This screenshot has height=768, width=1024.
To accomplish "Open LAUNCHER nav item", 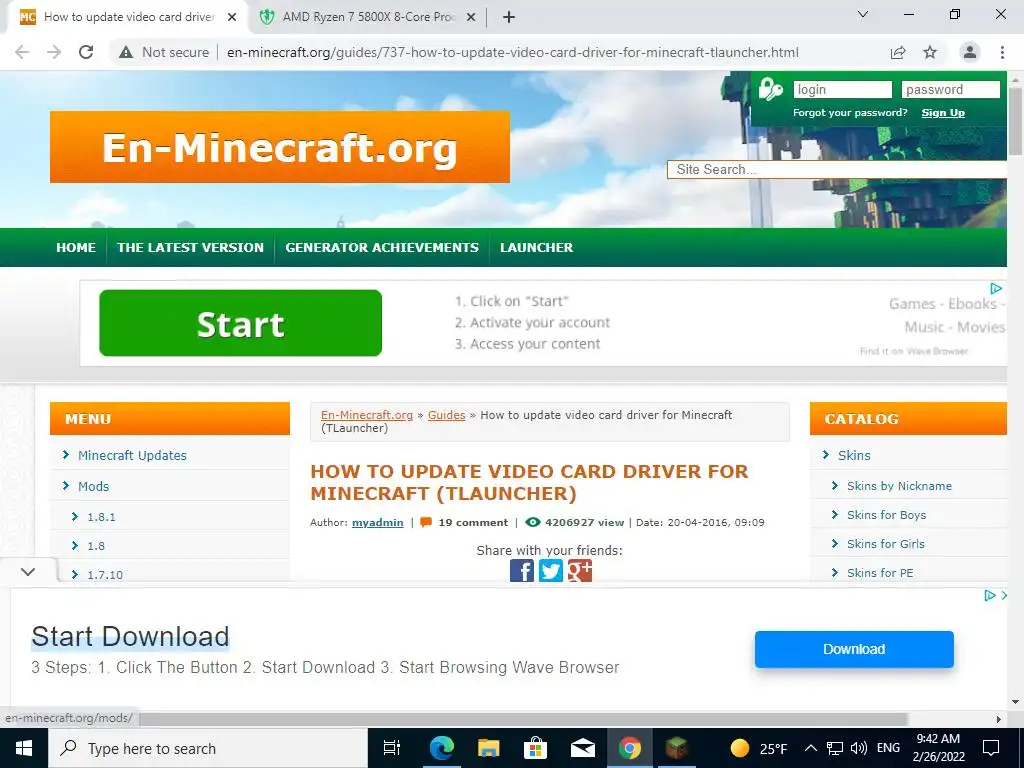I will point(537,248).
